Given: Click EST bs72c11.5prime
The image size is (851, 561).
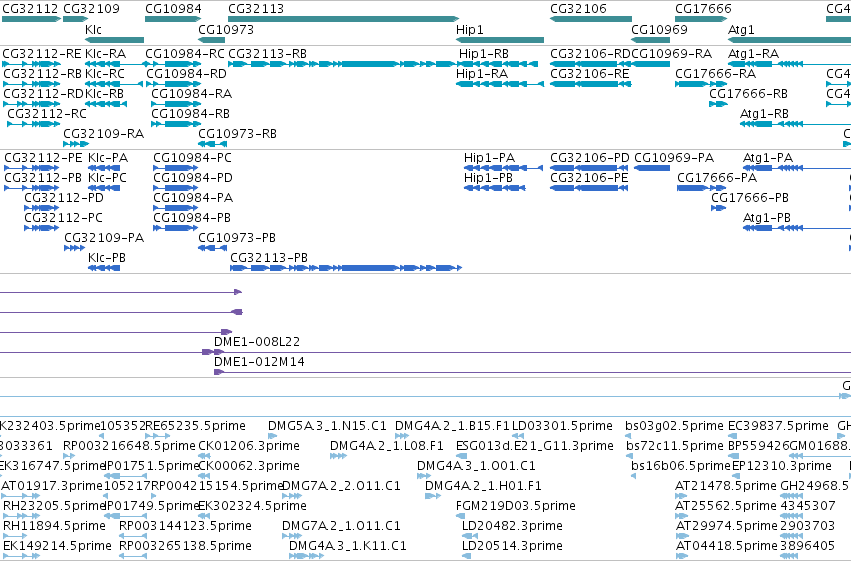Looking at the screenshot, I should click(675, 446).
